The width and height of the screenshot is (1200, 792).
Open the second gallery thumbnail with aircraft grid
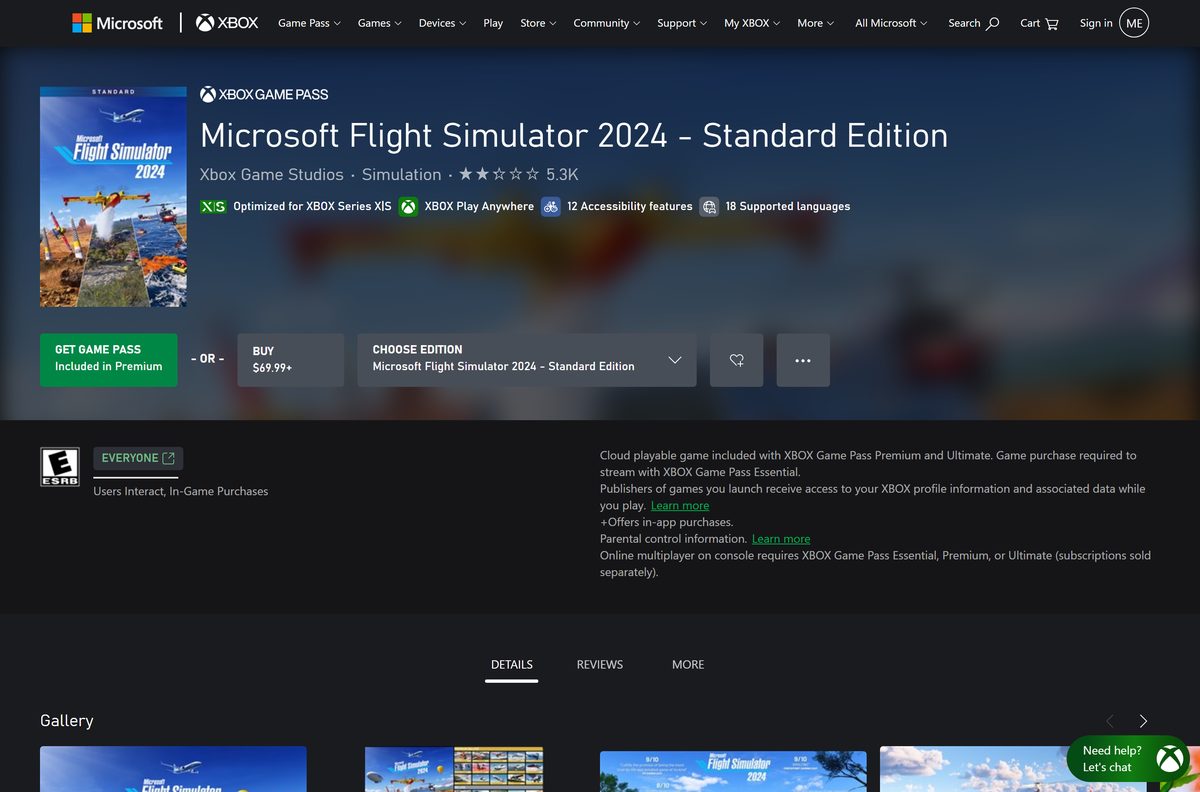454,769
